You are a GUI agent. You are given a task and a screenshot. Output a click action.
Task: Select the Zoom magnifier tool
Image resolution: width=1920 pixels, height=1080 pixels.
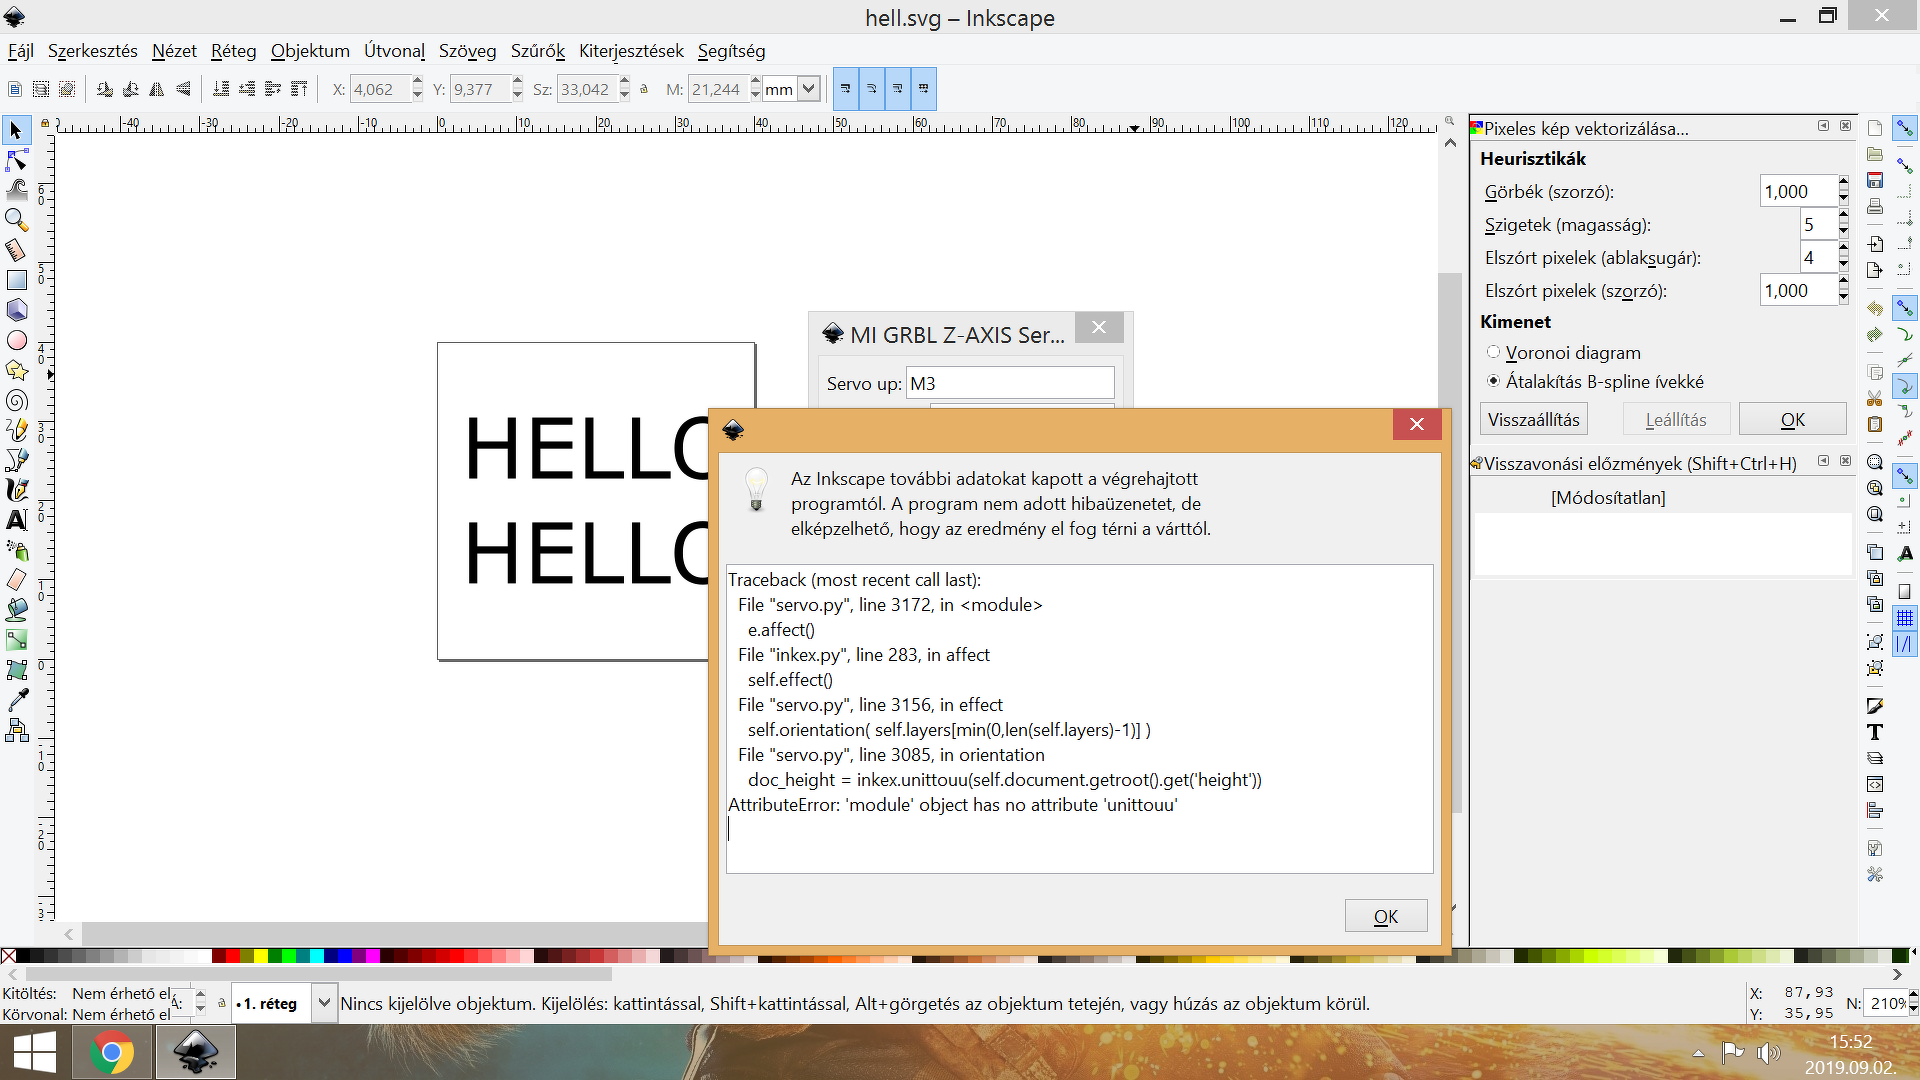(16, 219)
